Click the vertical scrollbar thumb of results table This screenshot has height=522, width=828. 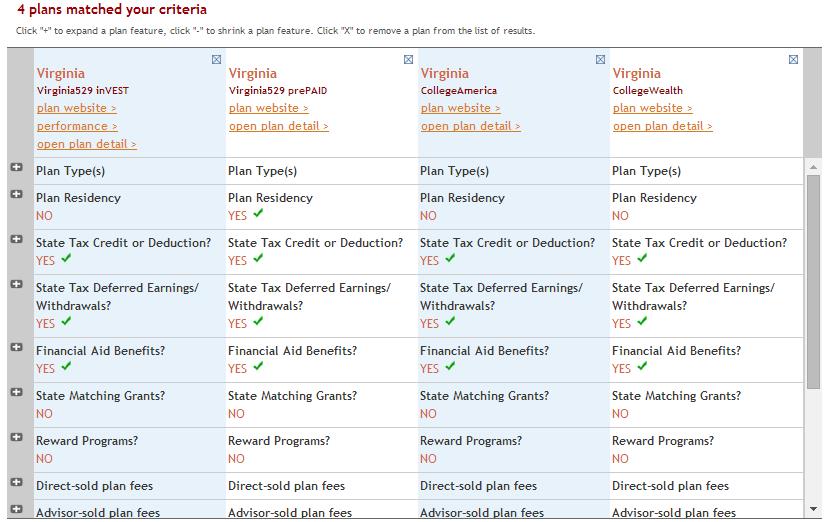pyautogui.click(x=813, y=282)
